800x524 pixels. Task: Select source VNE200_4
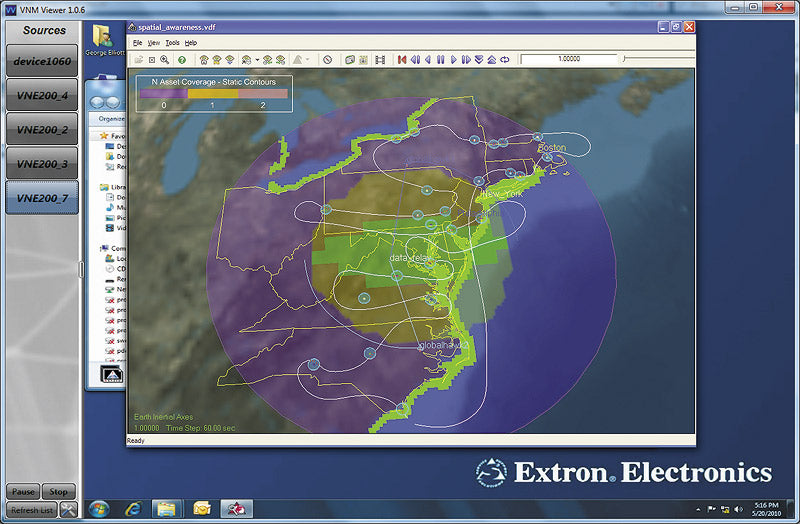pos(42,95)
